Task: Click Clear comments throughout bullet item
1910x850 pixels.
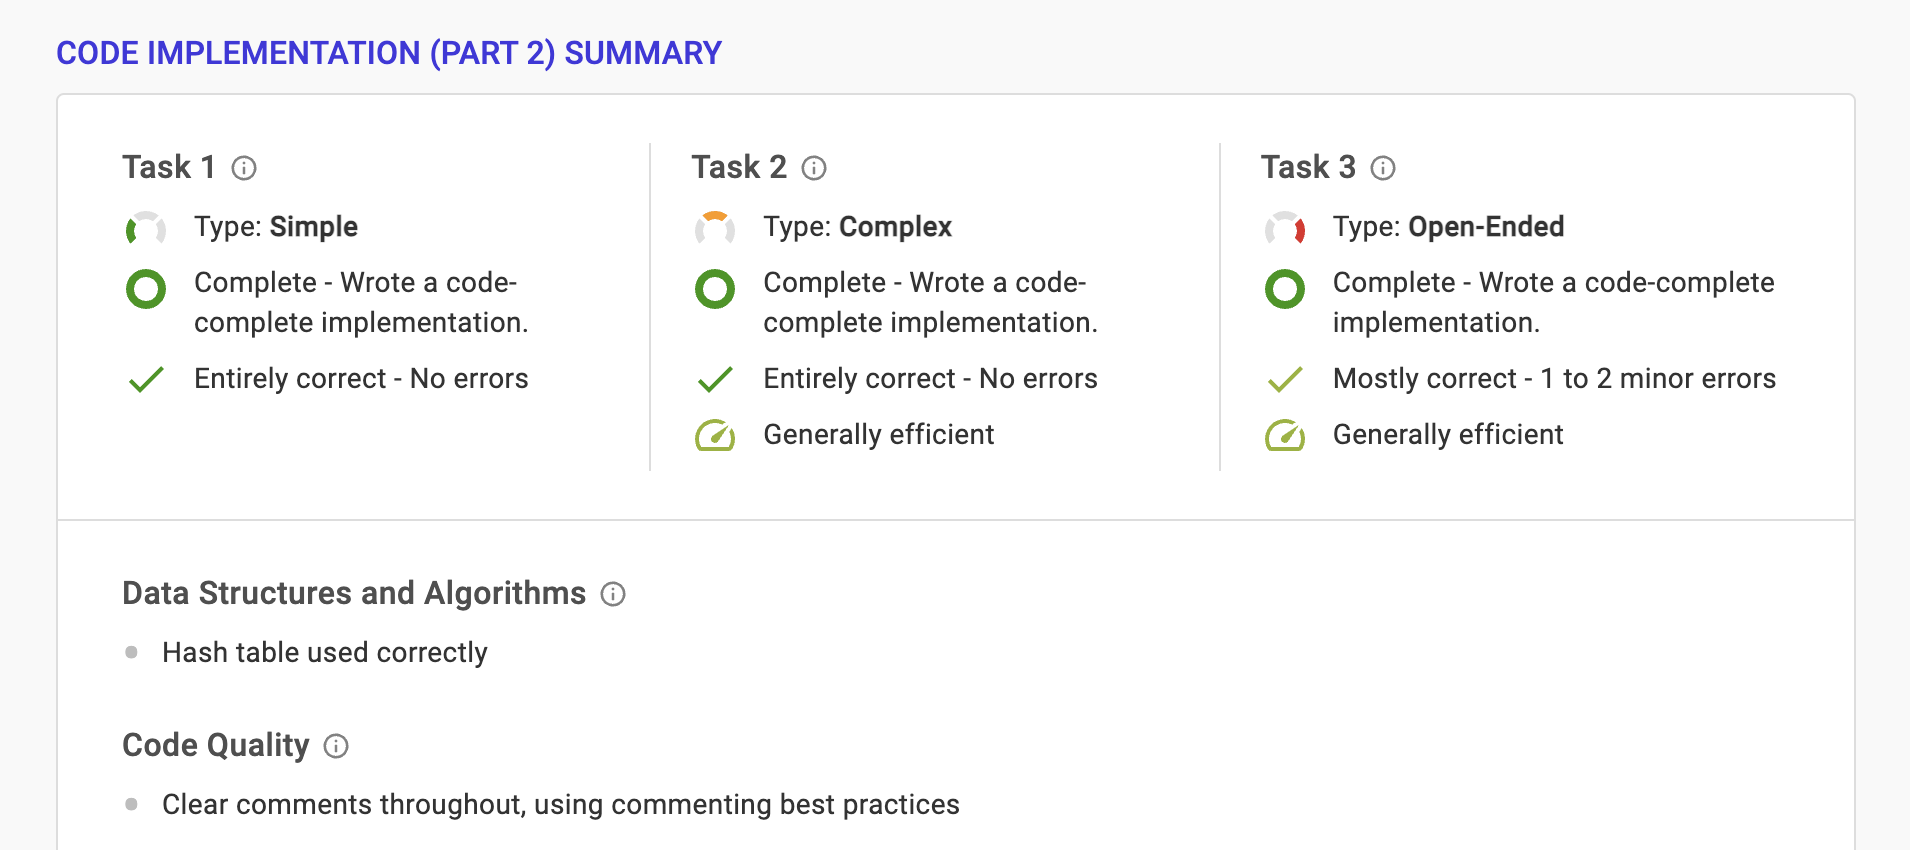Action: click(x=560, y=804)
